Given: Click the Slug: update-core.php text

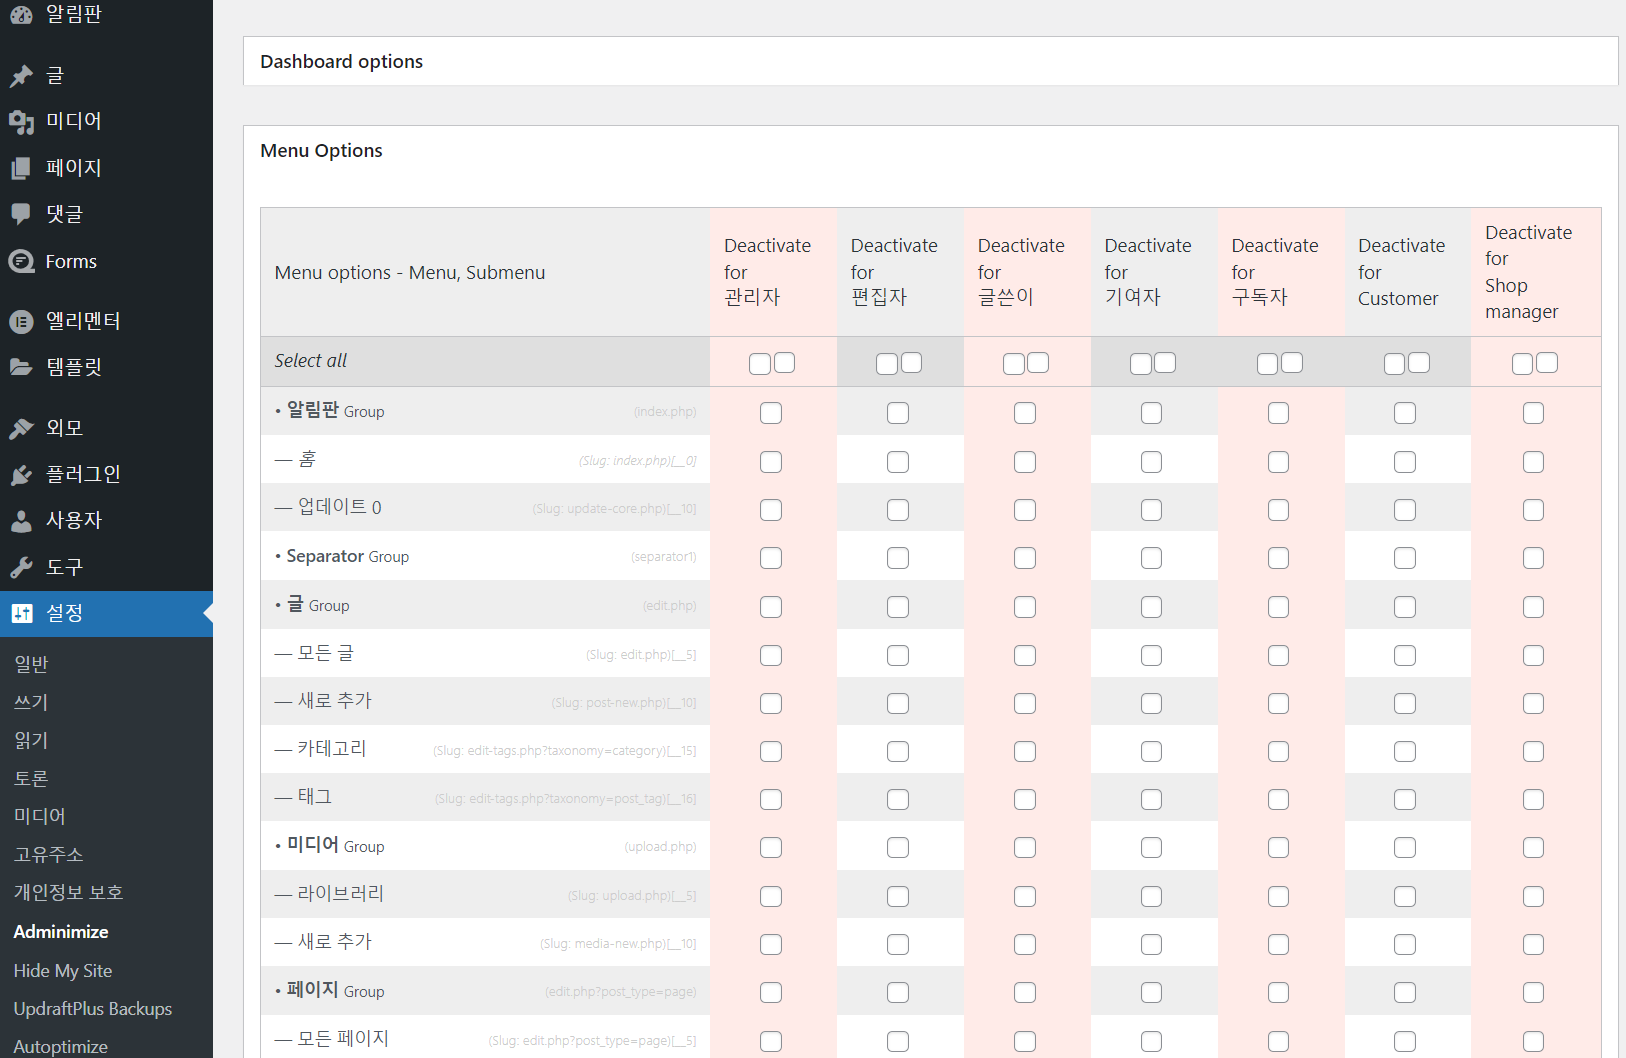Looking at the screenshot, I should [614, 508].
